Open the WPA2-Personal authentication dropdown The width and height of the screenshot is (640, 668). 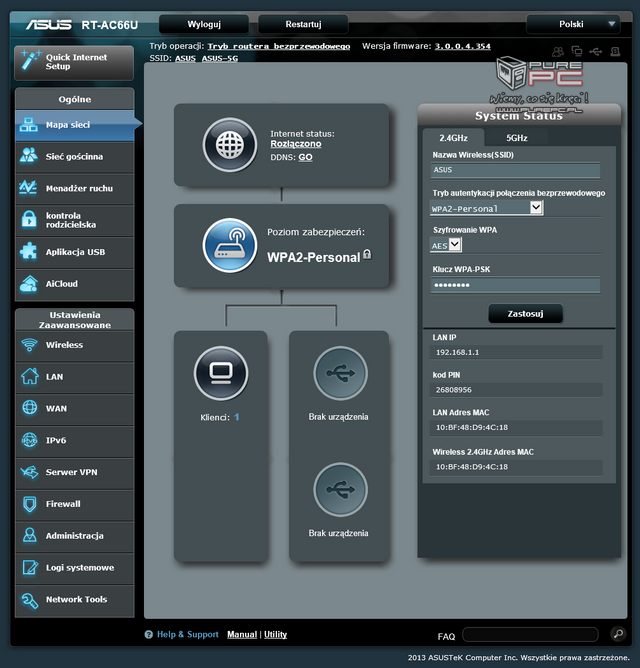coord(486,208)
